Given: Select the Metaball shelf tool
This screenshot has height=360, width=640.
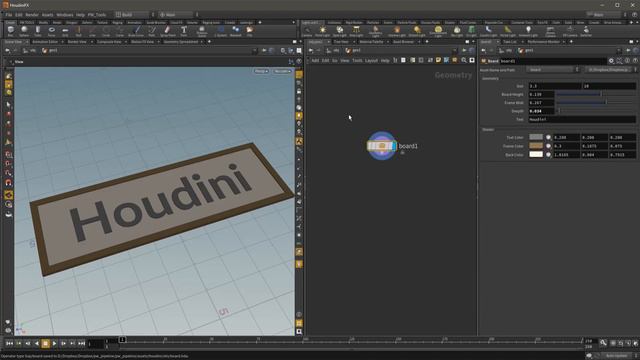Looking at the screenshot, I should tap(236, 31).
